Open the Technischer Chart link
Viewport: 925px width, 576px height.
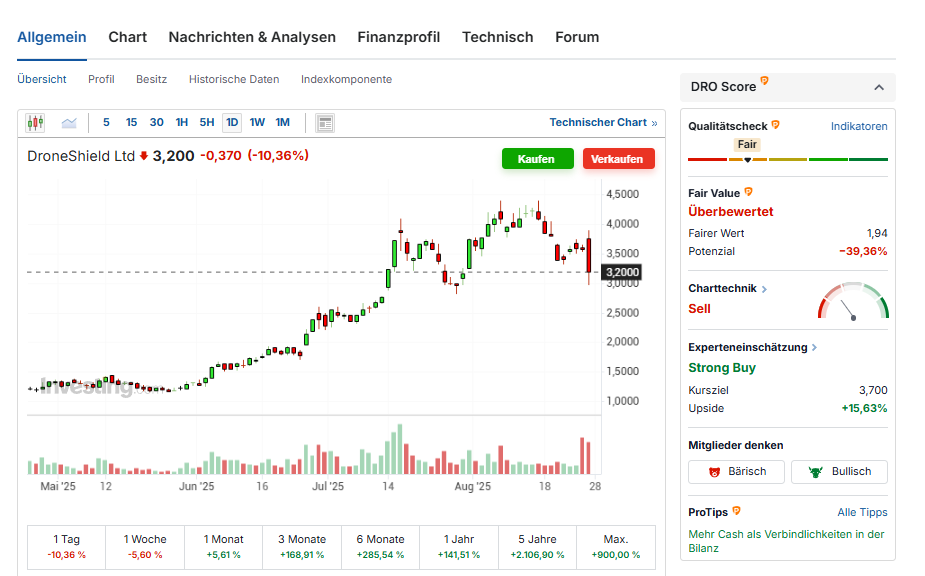tap(603, 122)
